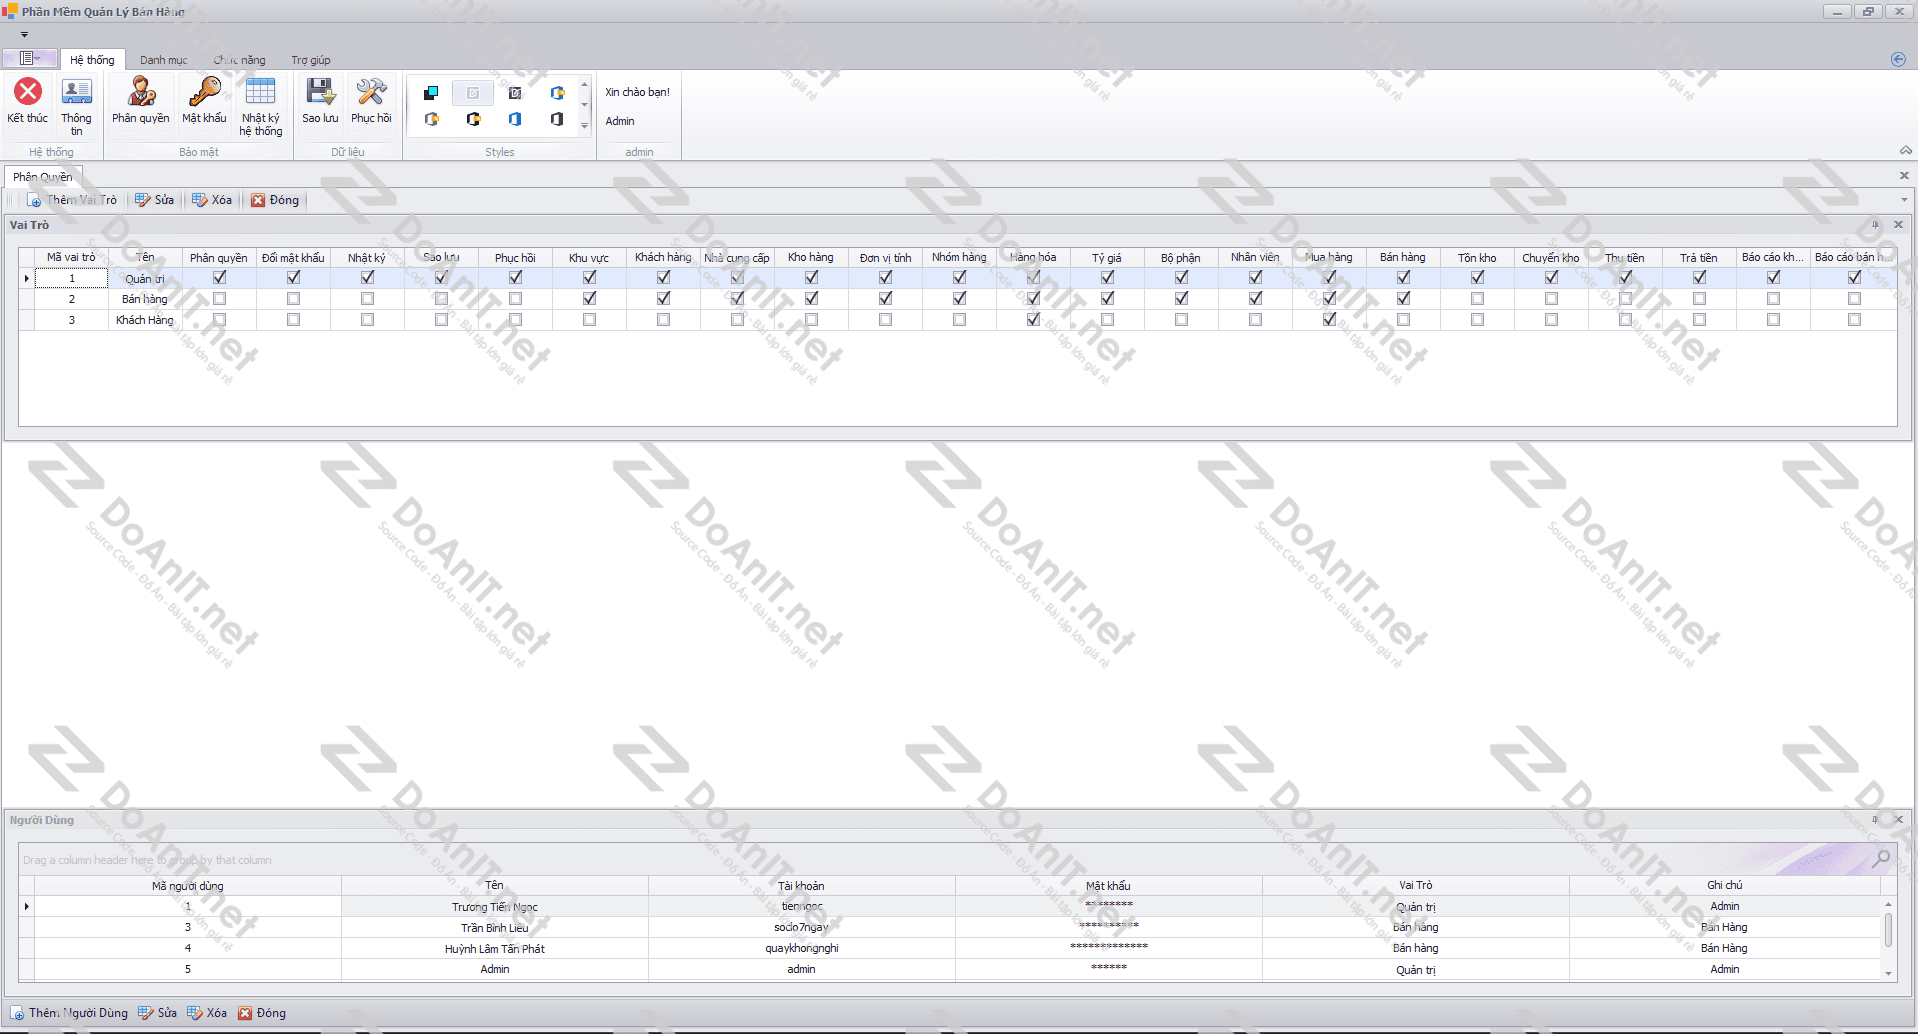Switch to the Danh mục ribbon tab

point(163,60)
